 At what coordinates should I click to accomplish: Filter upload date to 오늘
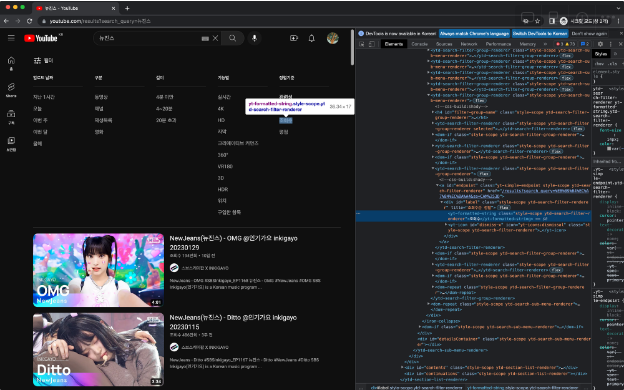point(37,109)
